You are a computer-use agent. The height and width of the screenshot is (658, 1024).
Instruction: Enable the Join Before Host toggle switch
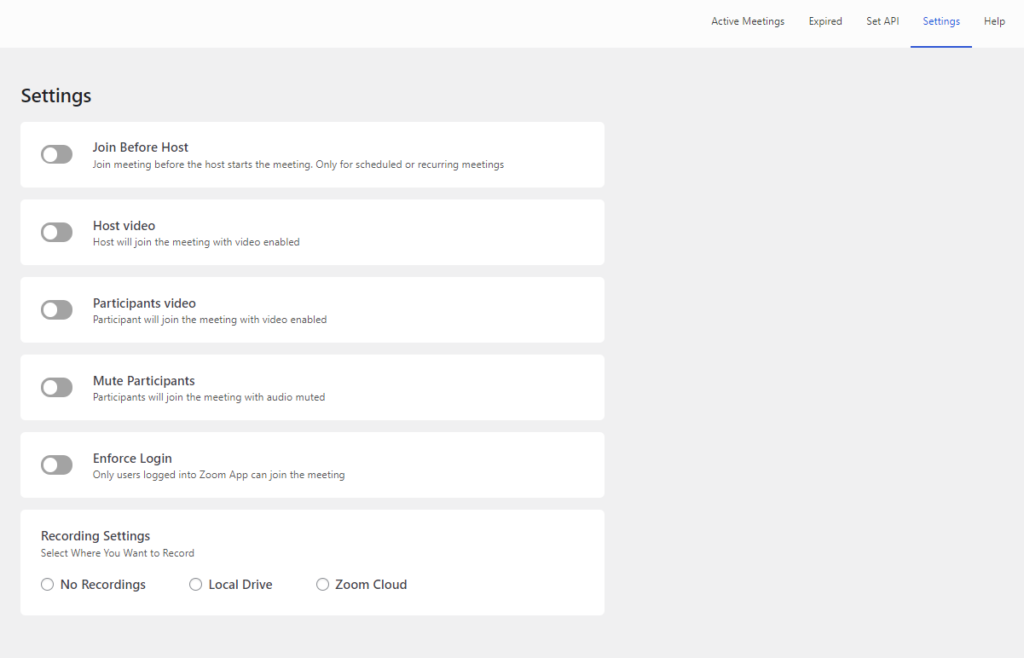click(x=57, y=154)
